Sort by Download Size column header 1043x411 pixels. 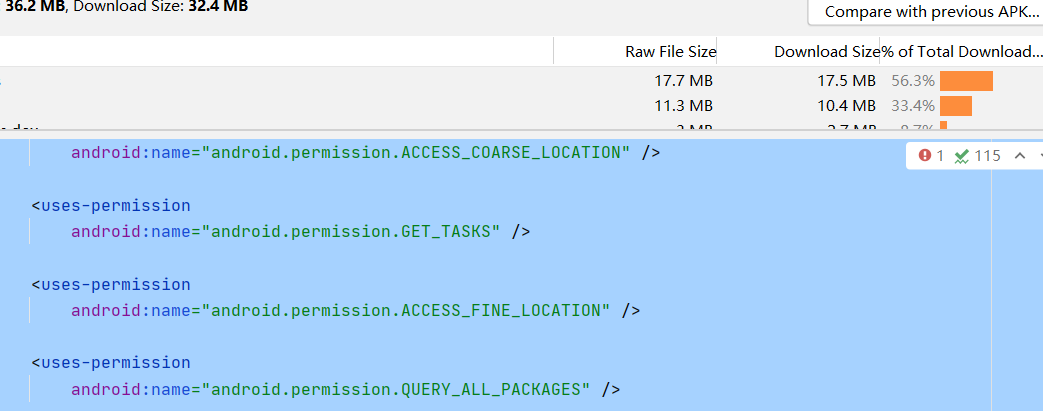[826, 51]
